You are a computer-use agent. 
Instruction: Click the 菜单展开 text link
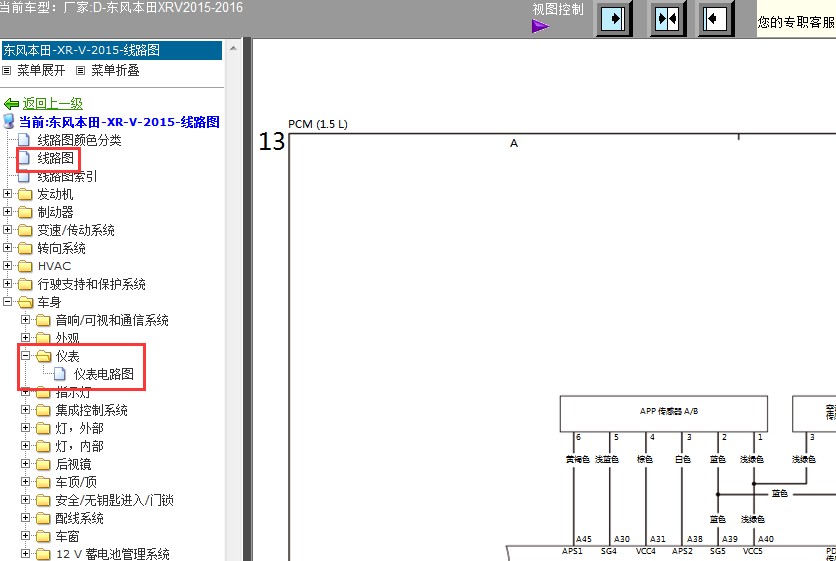41,70
